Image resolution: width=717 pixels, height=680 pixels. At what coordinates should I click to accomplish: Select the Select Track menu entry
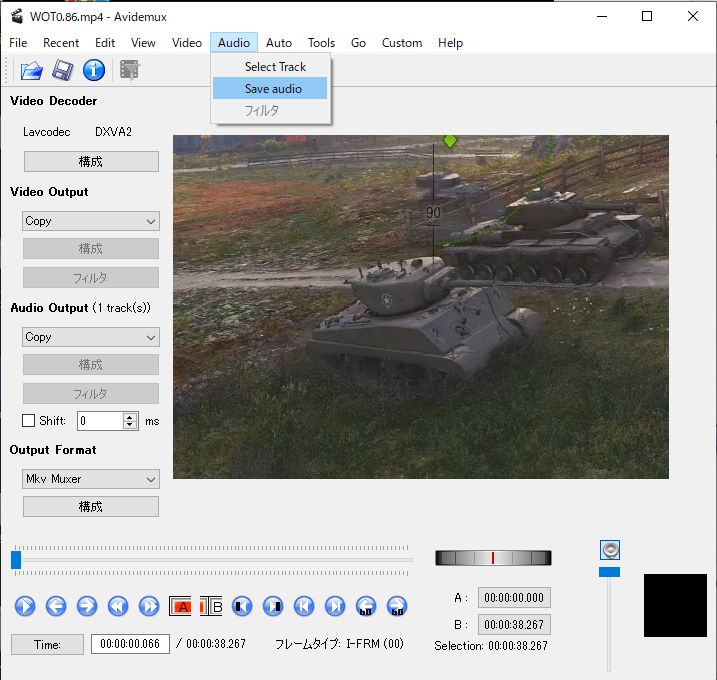(275, 67)
